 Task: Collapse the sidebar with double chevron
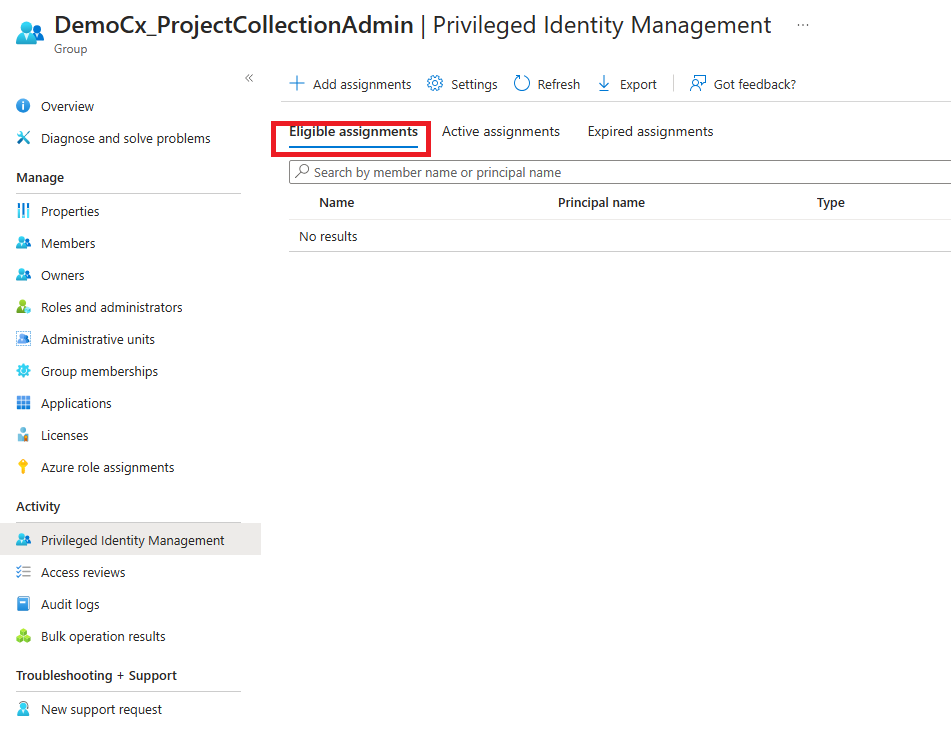pyautogui.click(x=249, y=78)
